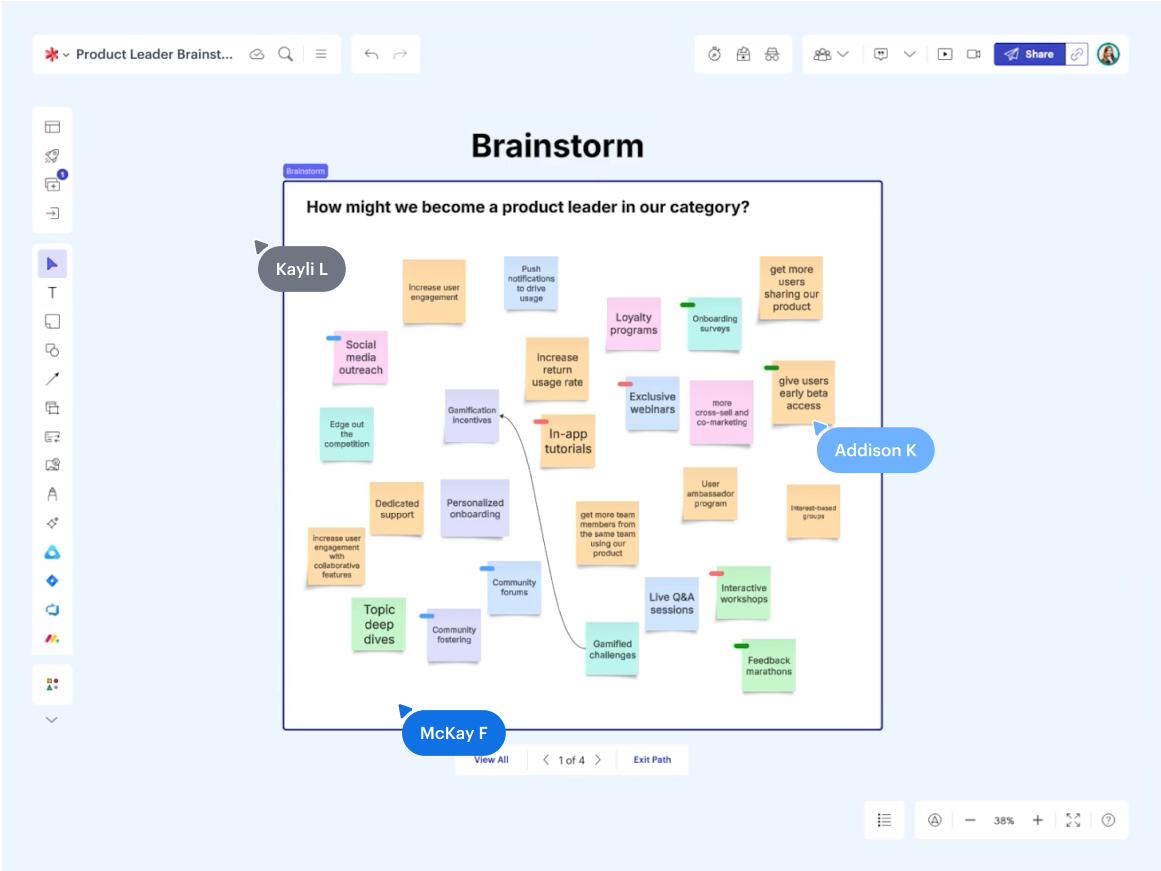Click View All in path navigation

coord(491,760)
